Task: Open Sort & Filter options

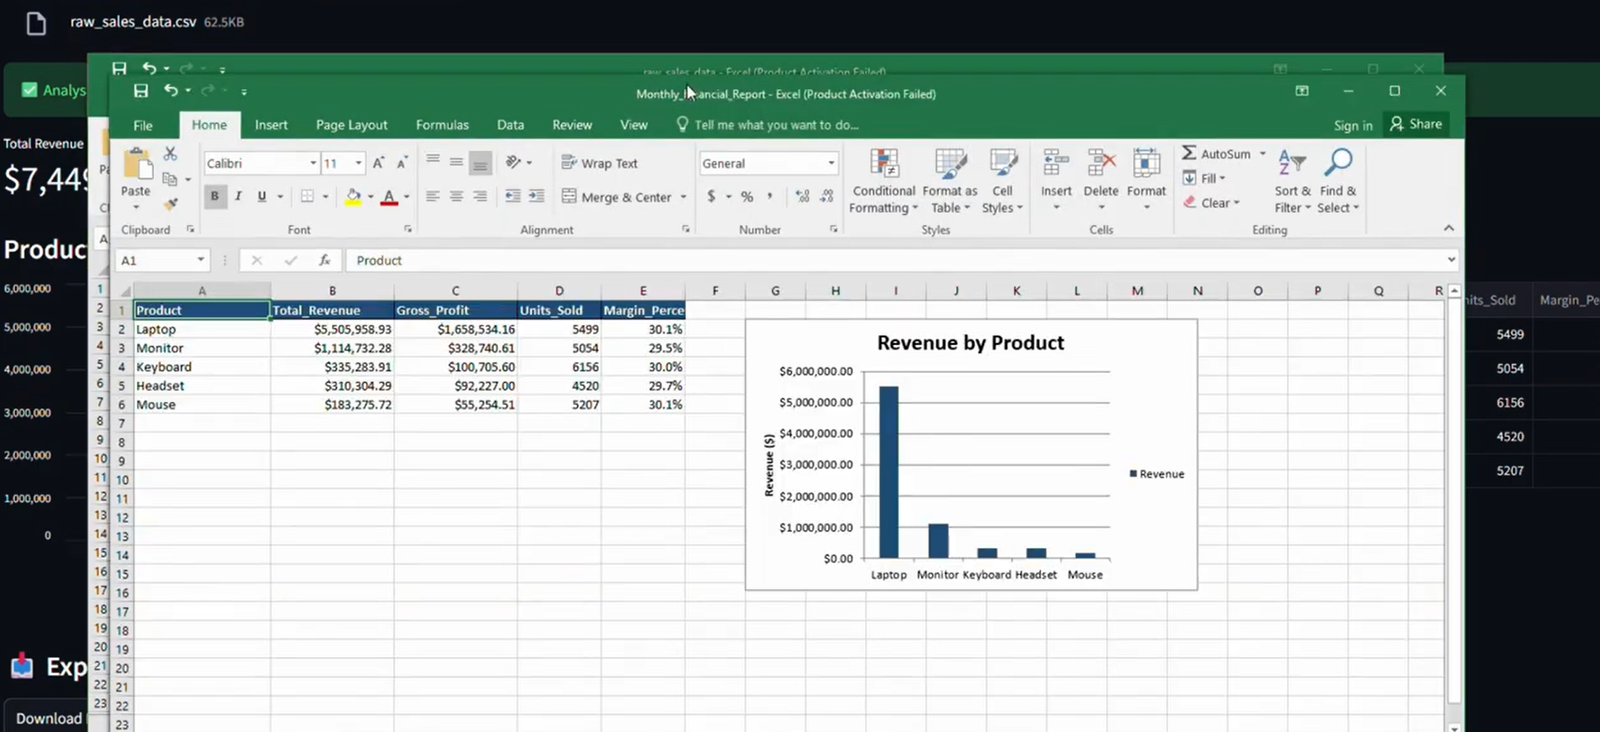Action: [1292, 181]
